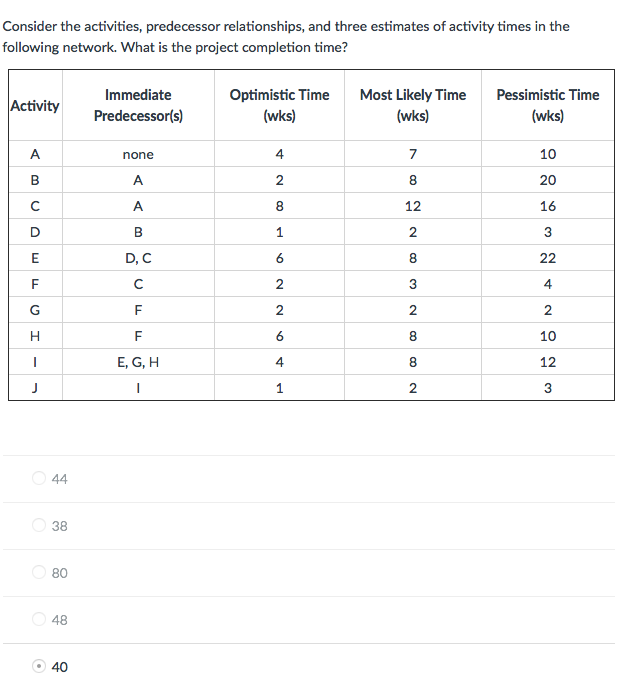Click the selected 40 radio button

pyautogui.click(x=39, y=667)
